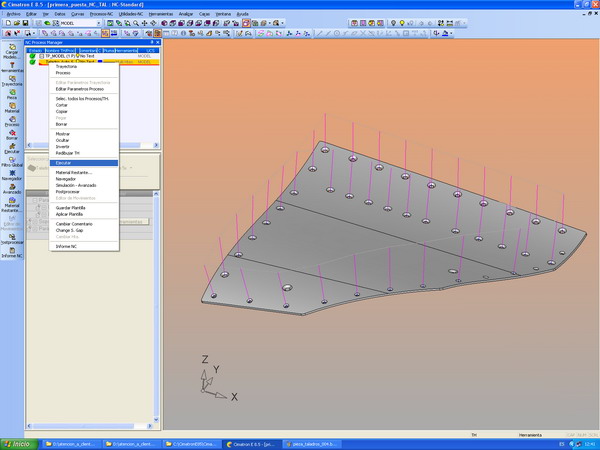
Task: Click the Nombre column header in Process Manager
Action: [58, 50]
